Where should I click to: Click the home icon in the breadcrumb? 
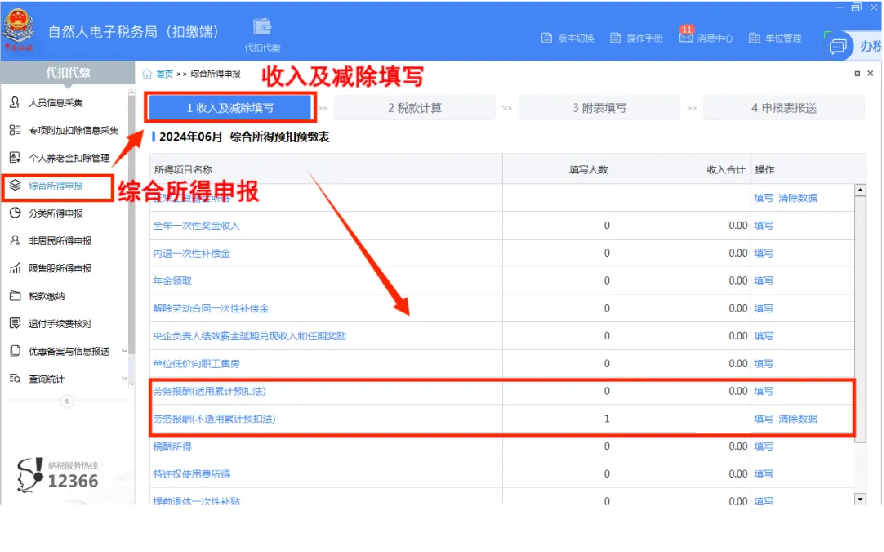click(147, 74)
